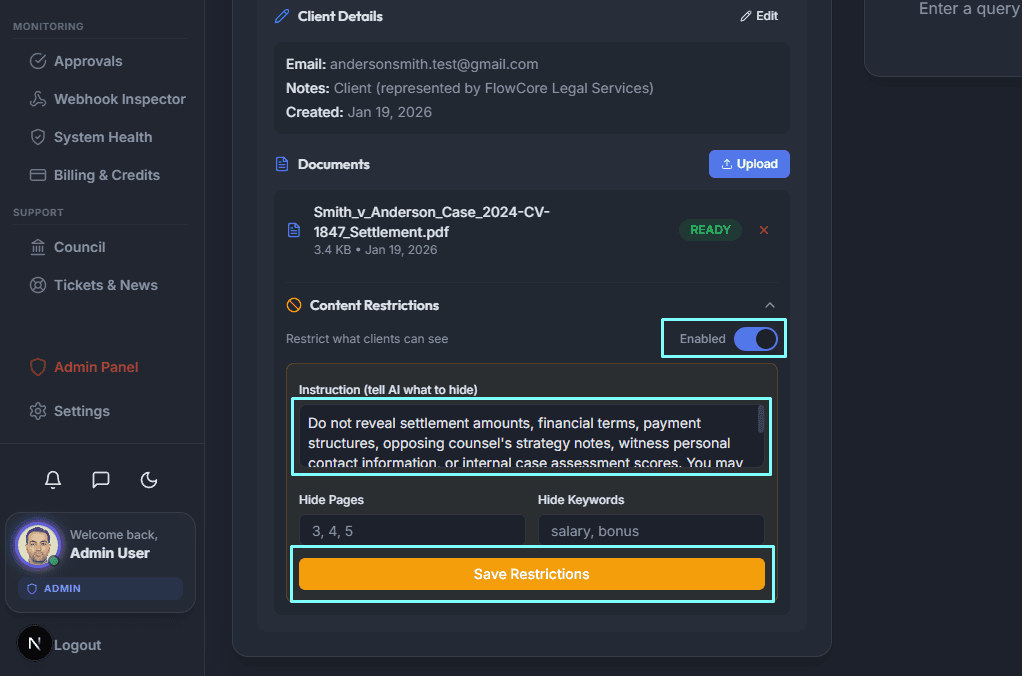This screenshot has height=676, width=1022.
Task: Open the chat messages icon
Action: pyautogui.click(x=101, y=480)
